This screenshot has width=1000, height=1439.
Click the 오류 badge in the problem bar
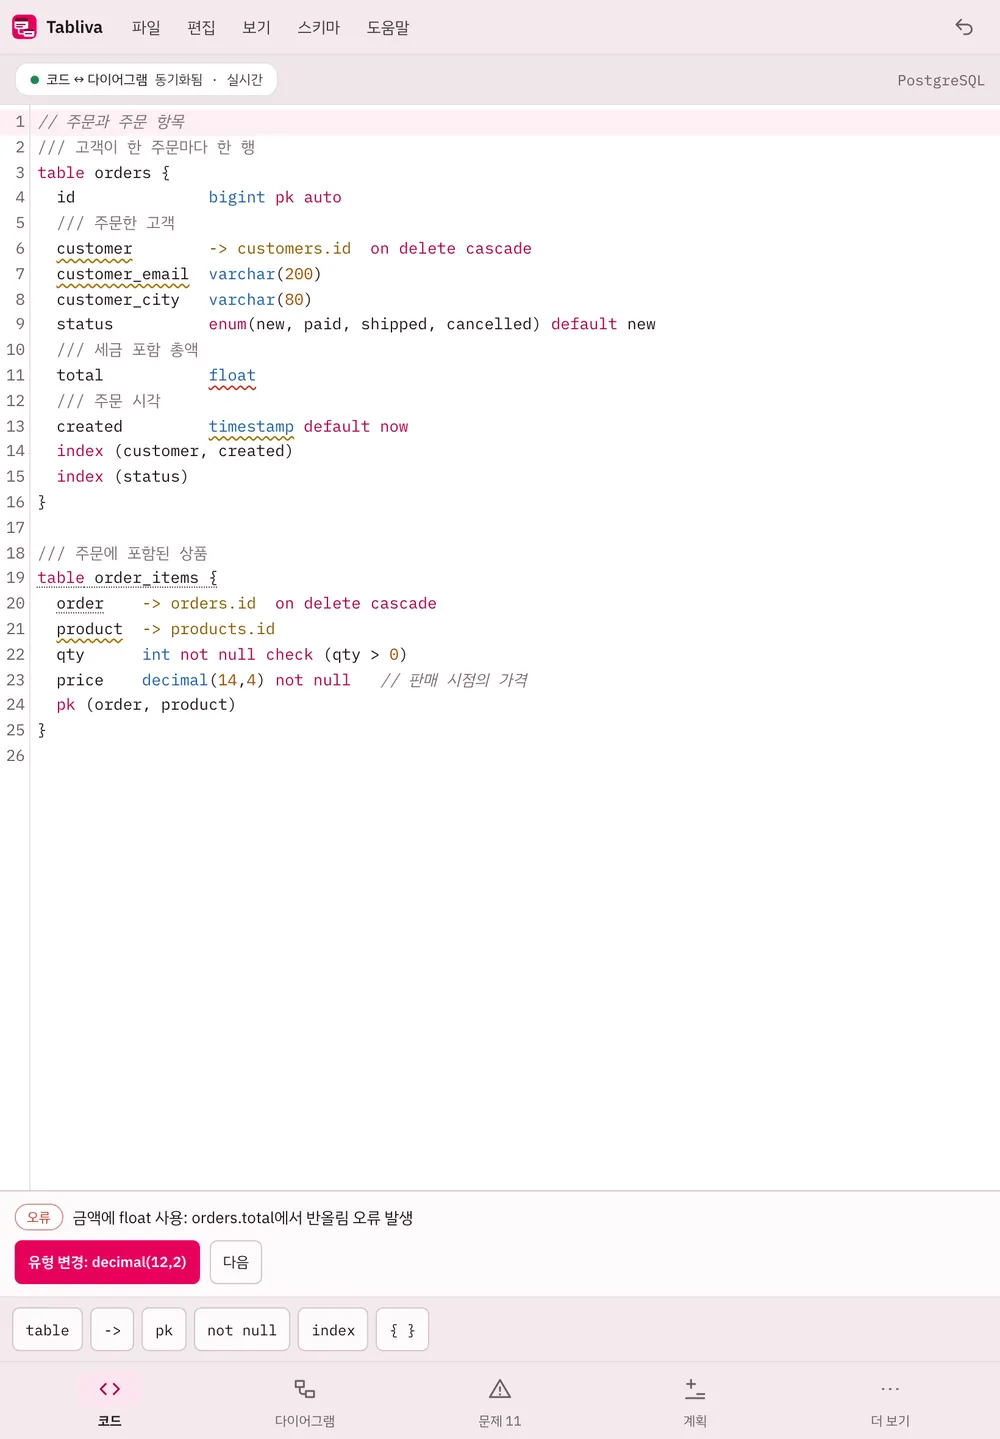point(39,1217)
